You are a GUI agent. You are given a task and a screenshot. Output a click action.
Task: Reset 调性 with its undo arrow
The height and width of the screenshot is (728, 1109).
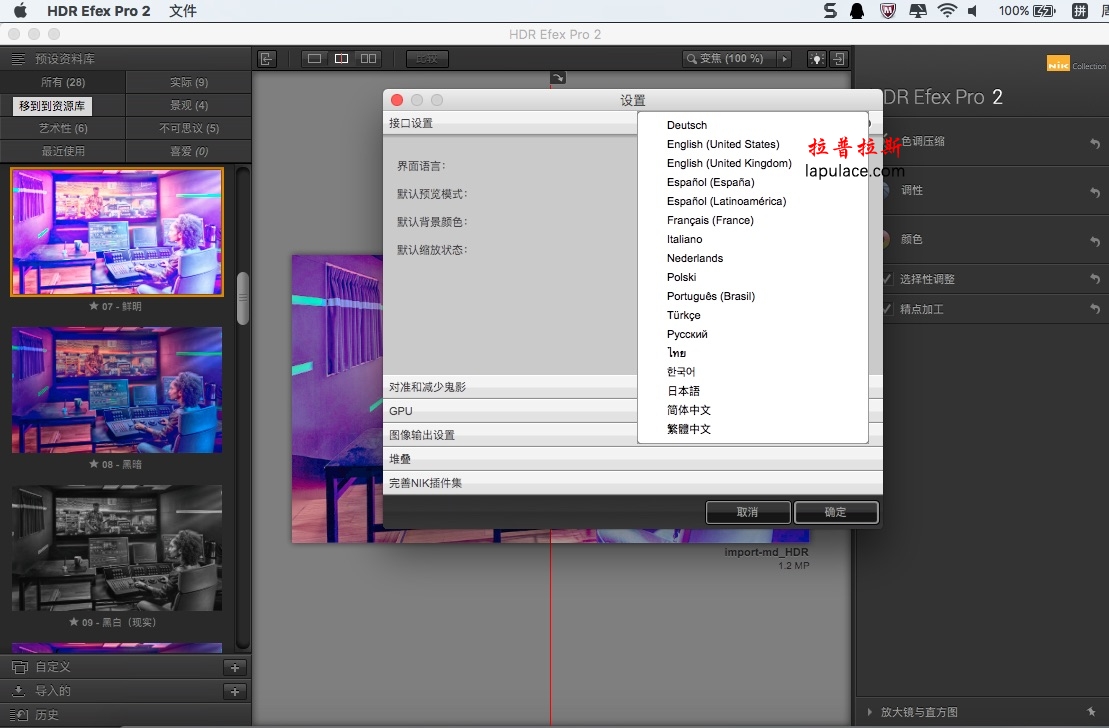tap(1095, 192)
